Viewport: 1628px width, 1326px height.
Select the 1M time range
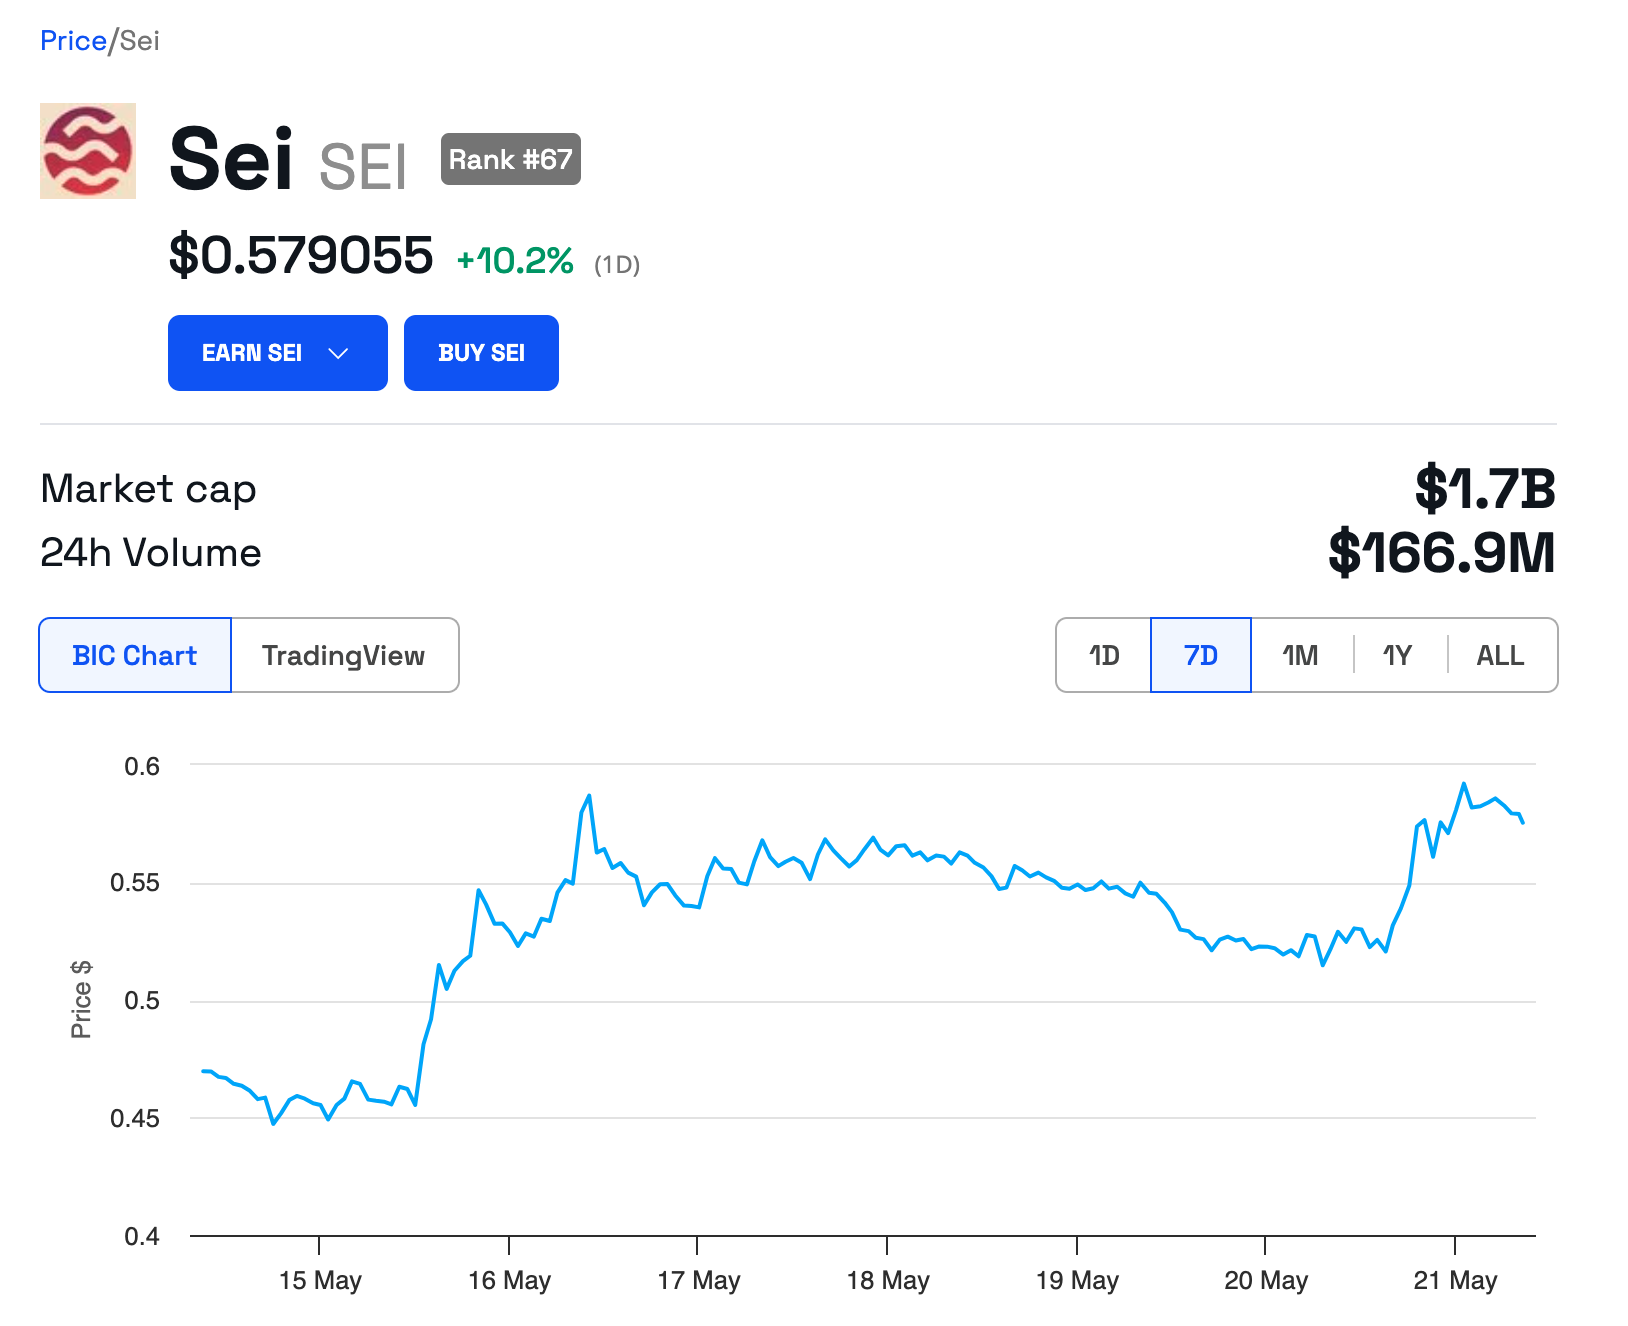click(1300, 655)
